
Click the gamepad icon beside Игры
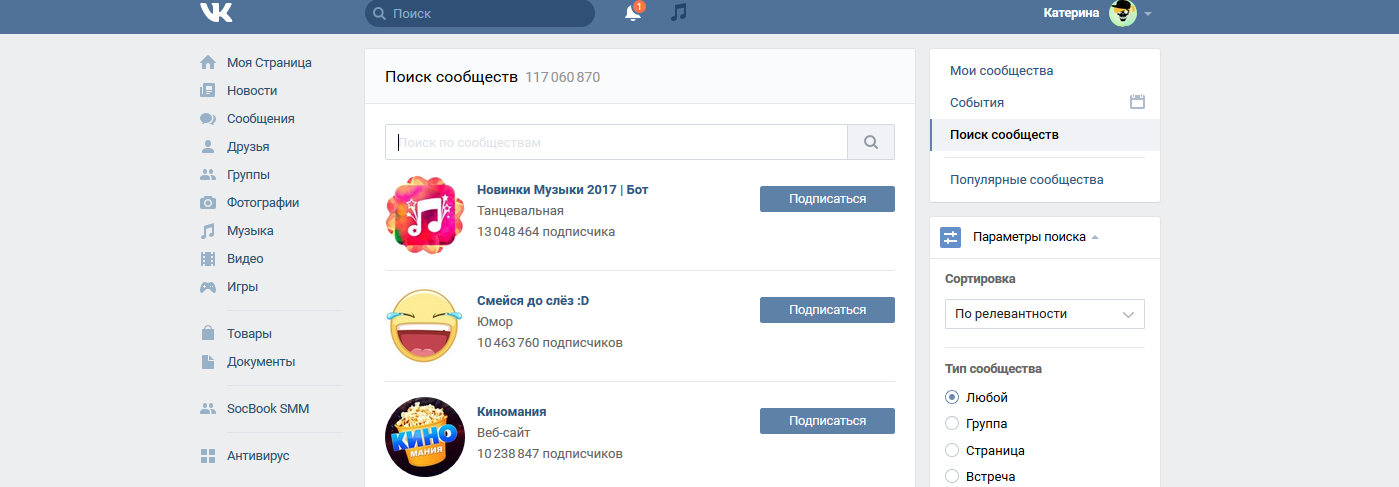point(208,286)
